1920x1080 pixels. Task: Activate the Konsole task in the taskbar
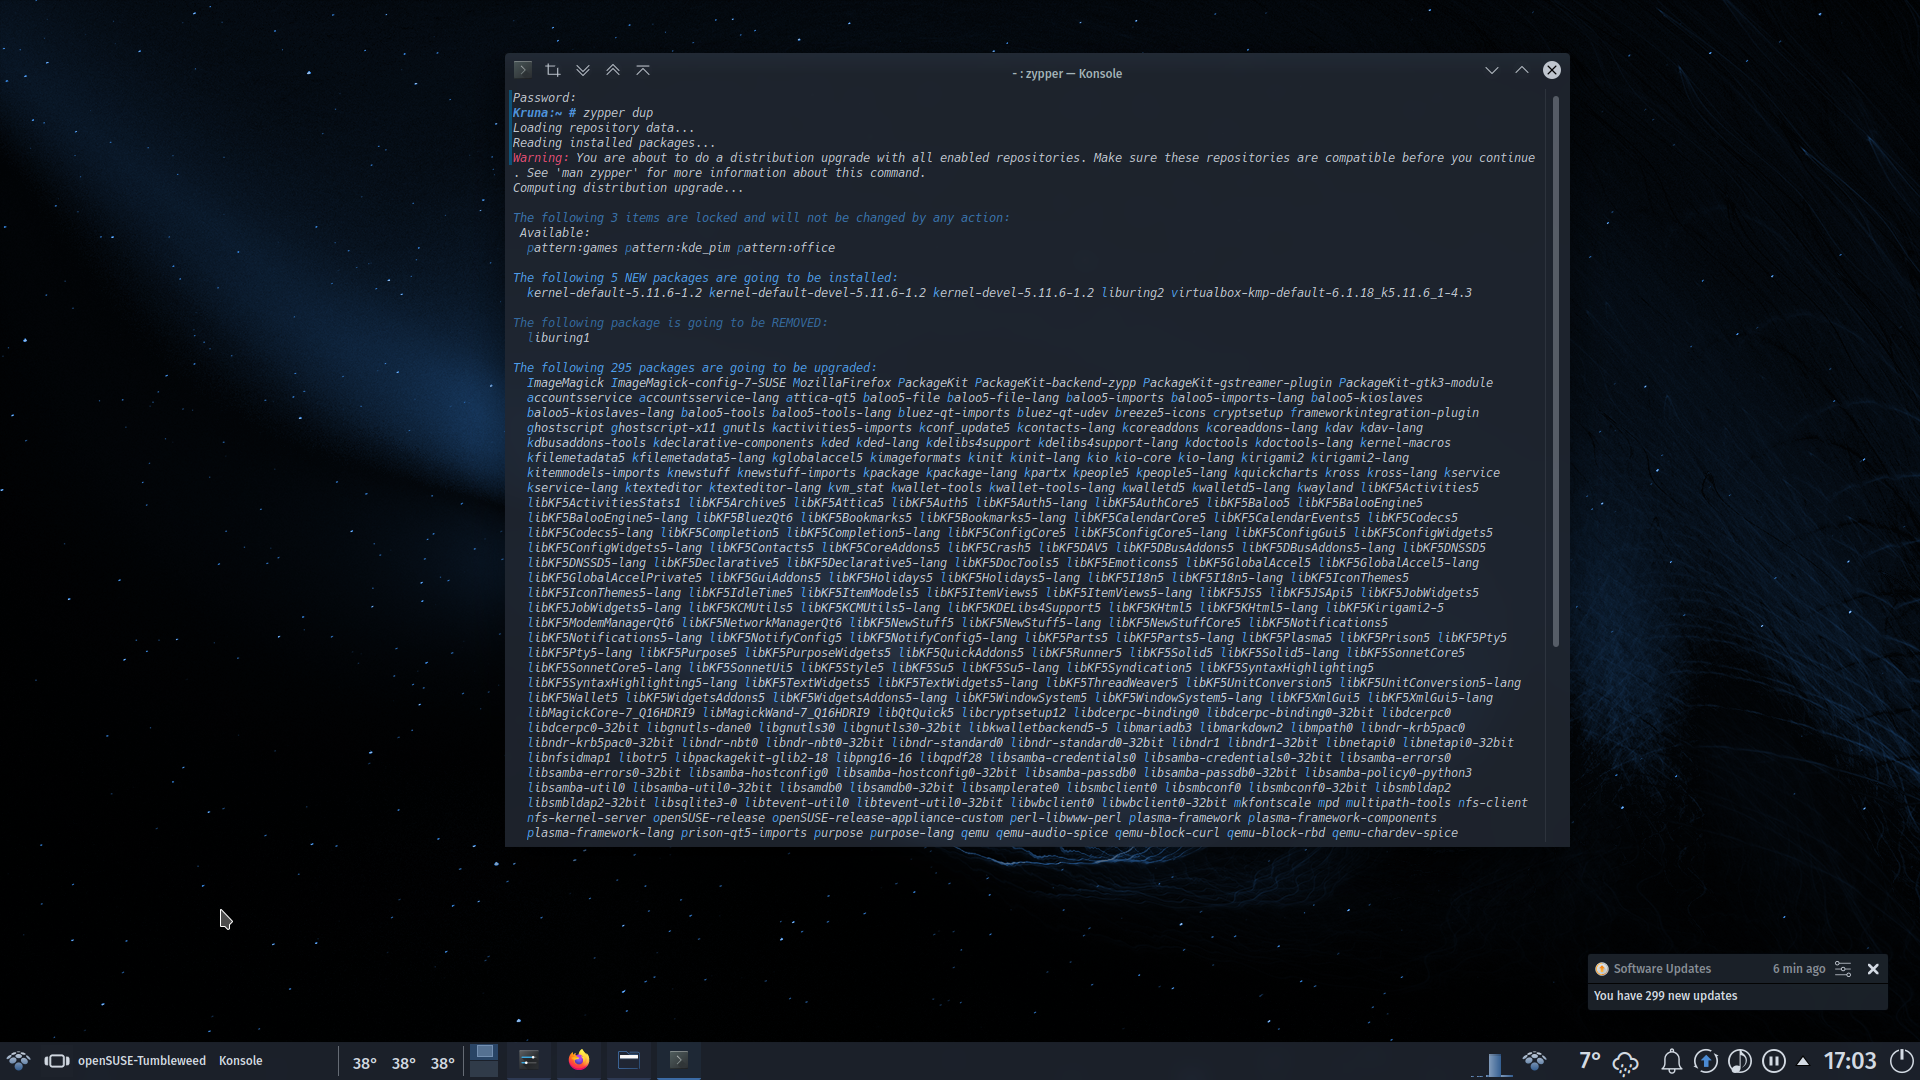coord(679,1060)
